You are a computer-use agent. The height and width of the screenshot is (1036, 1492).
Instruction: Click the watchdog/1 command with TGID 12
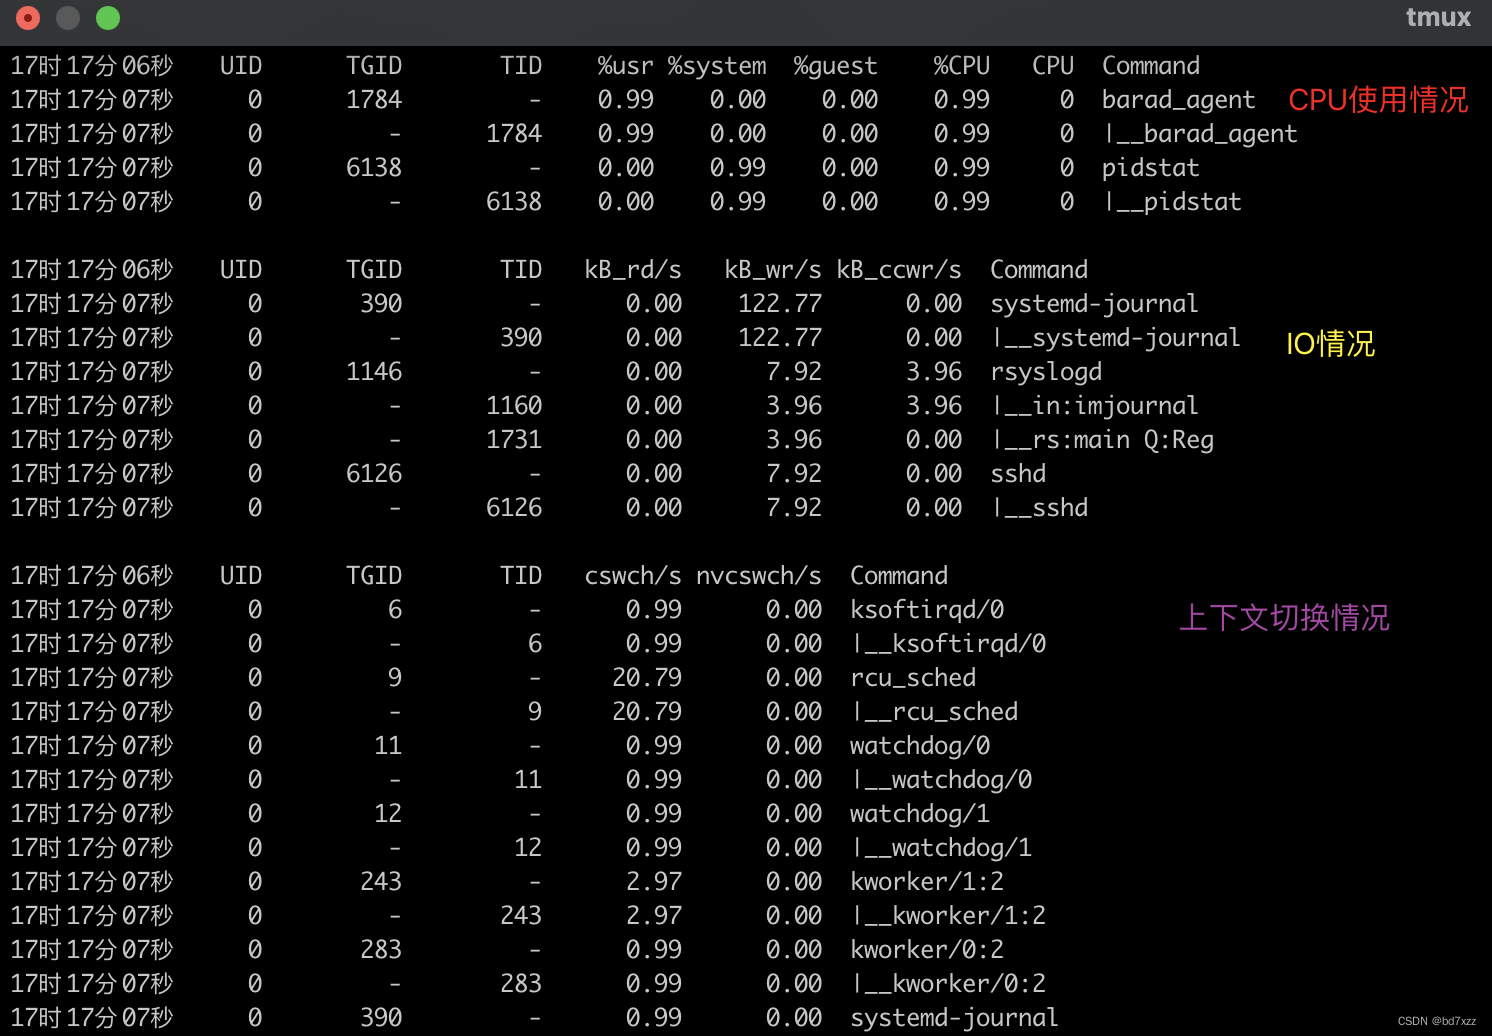(x=920, y=814)
